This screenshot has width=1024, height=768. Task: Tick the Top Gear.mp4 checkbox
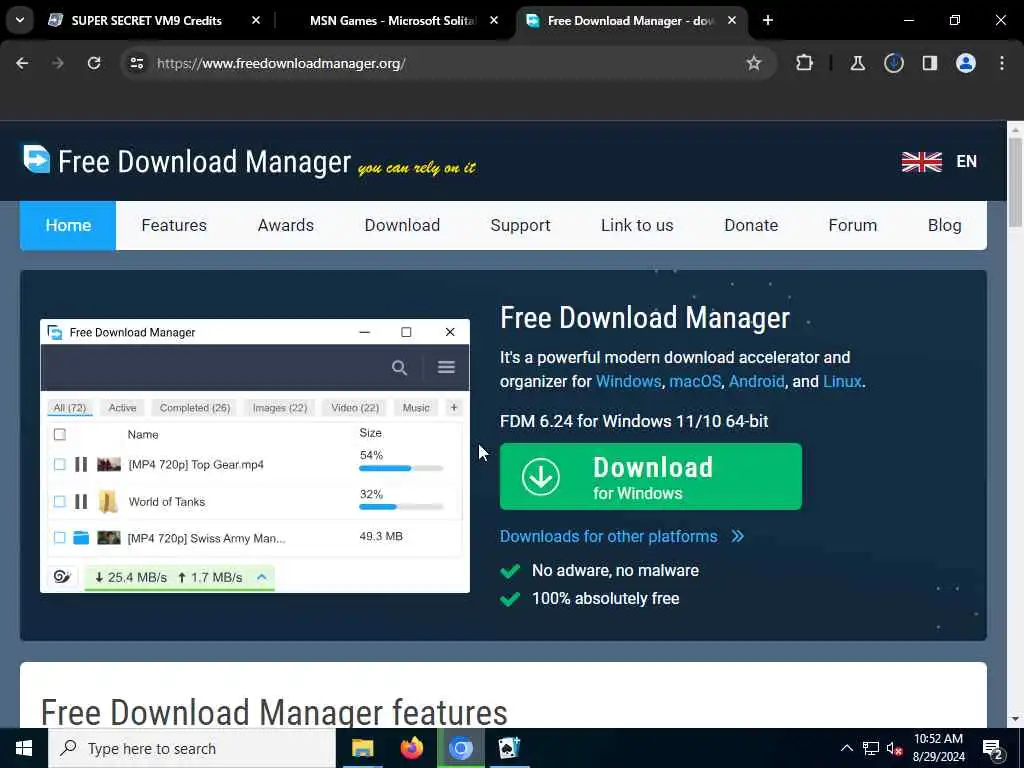point(59,464)
